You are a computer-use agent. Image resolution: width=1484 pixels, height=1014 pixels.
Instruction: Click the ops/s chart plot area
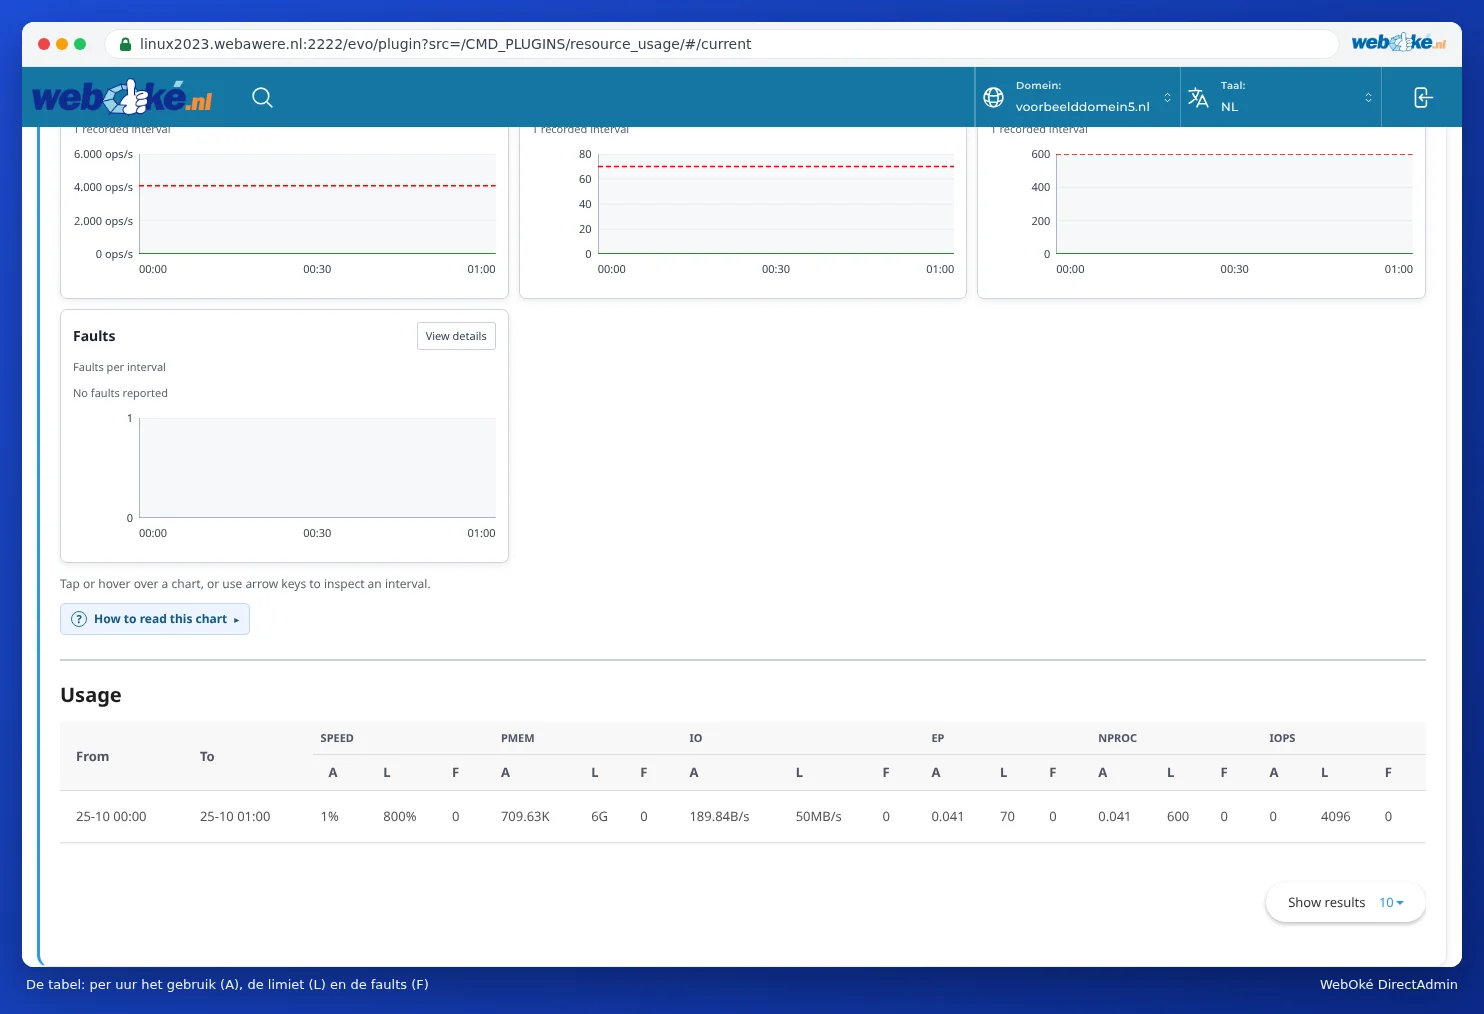click(x=318, y=204)
